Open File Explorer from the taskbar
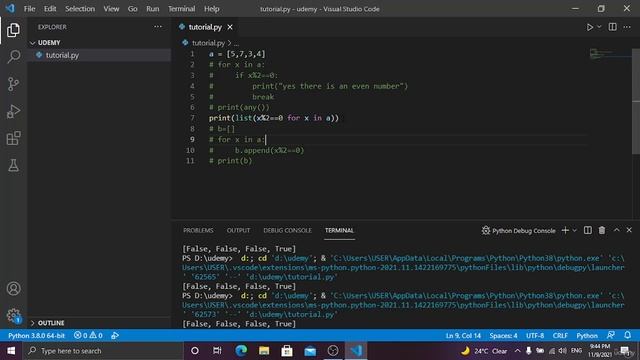The height and width of the screenshot is (360, 640). click(264, 351)
